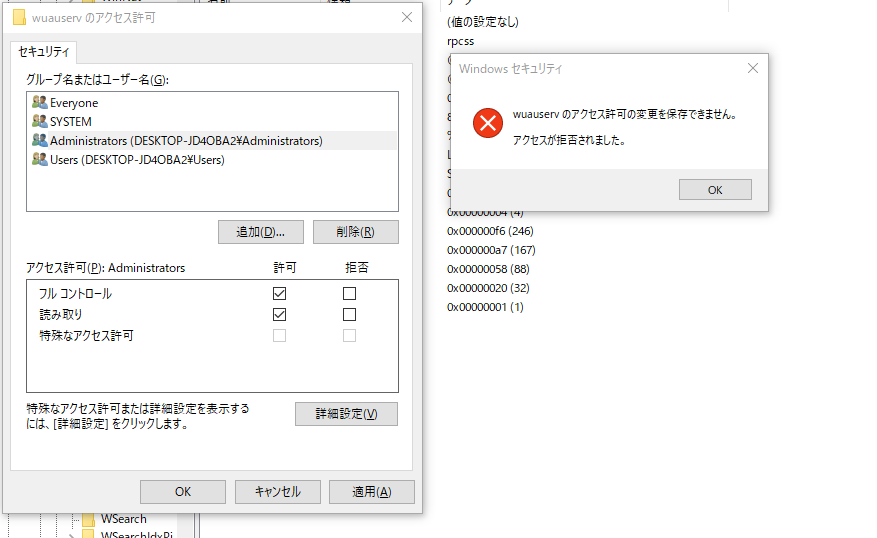Select the Users (DESKTOP-JD4OBA2¥Users) entry
Image resolution: width=877 pixels, height=538 pixels.
[213, 159]
